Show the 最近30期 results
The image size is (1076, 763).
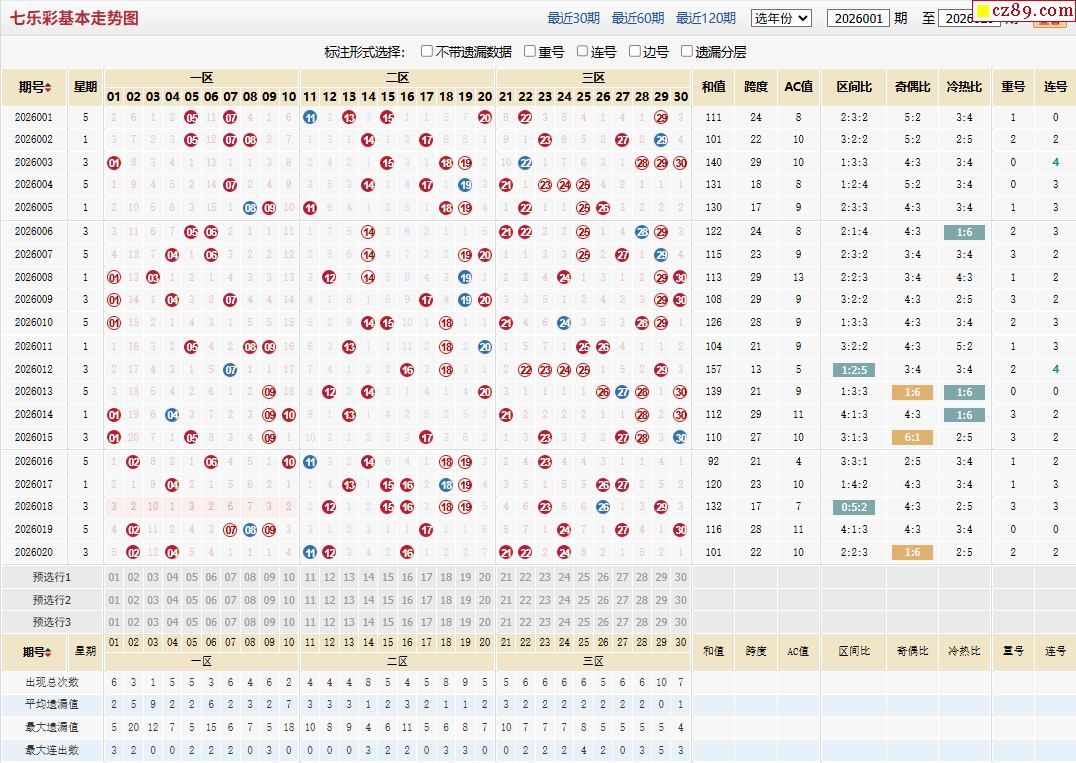pos(573,18)
